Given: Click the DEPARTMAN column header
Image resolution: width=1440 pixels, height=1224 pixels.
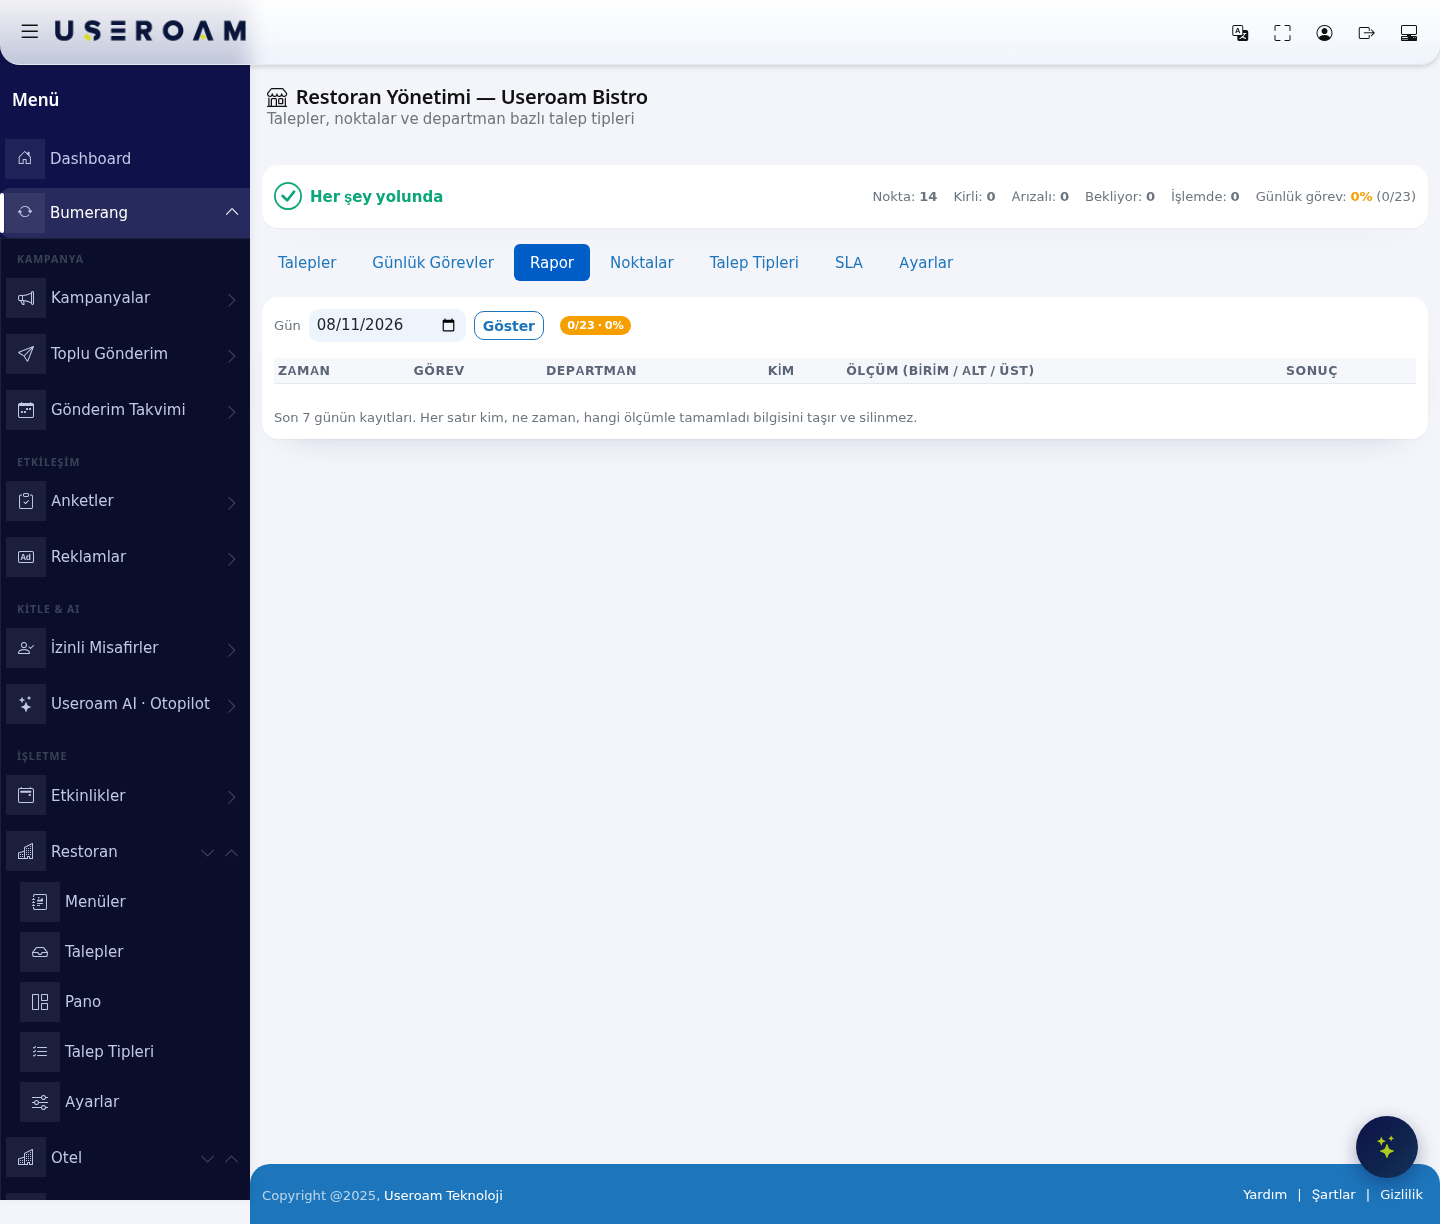Looking at the screenshot, I should click(x=591, y=370).
